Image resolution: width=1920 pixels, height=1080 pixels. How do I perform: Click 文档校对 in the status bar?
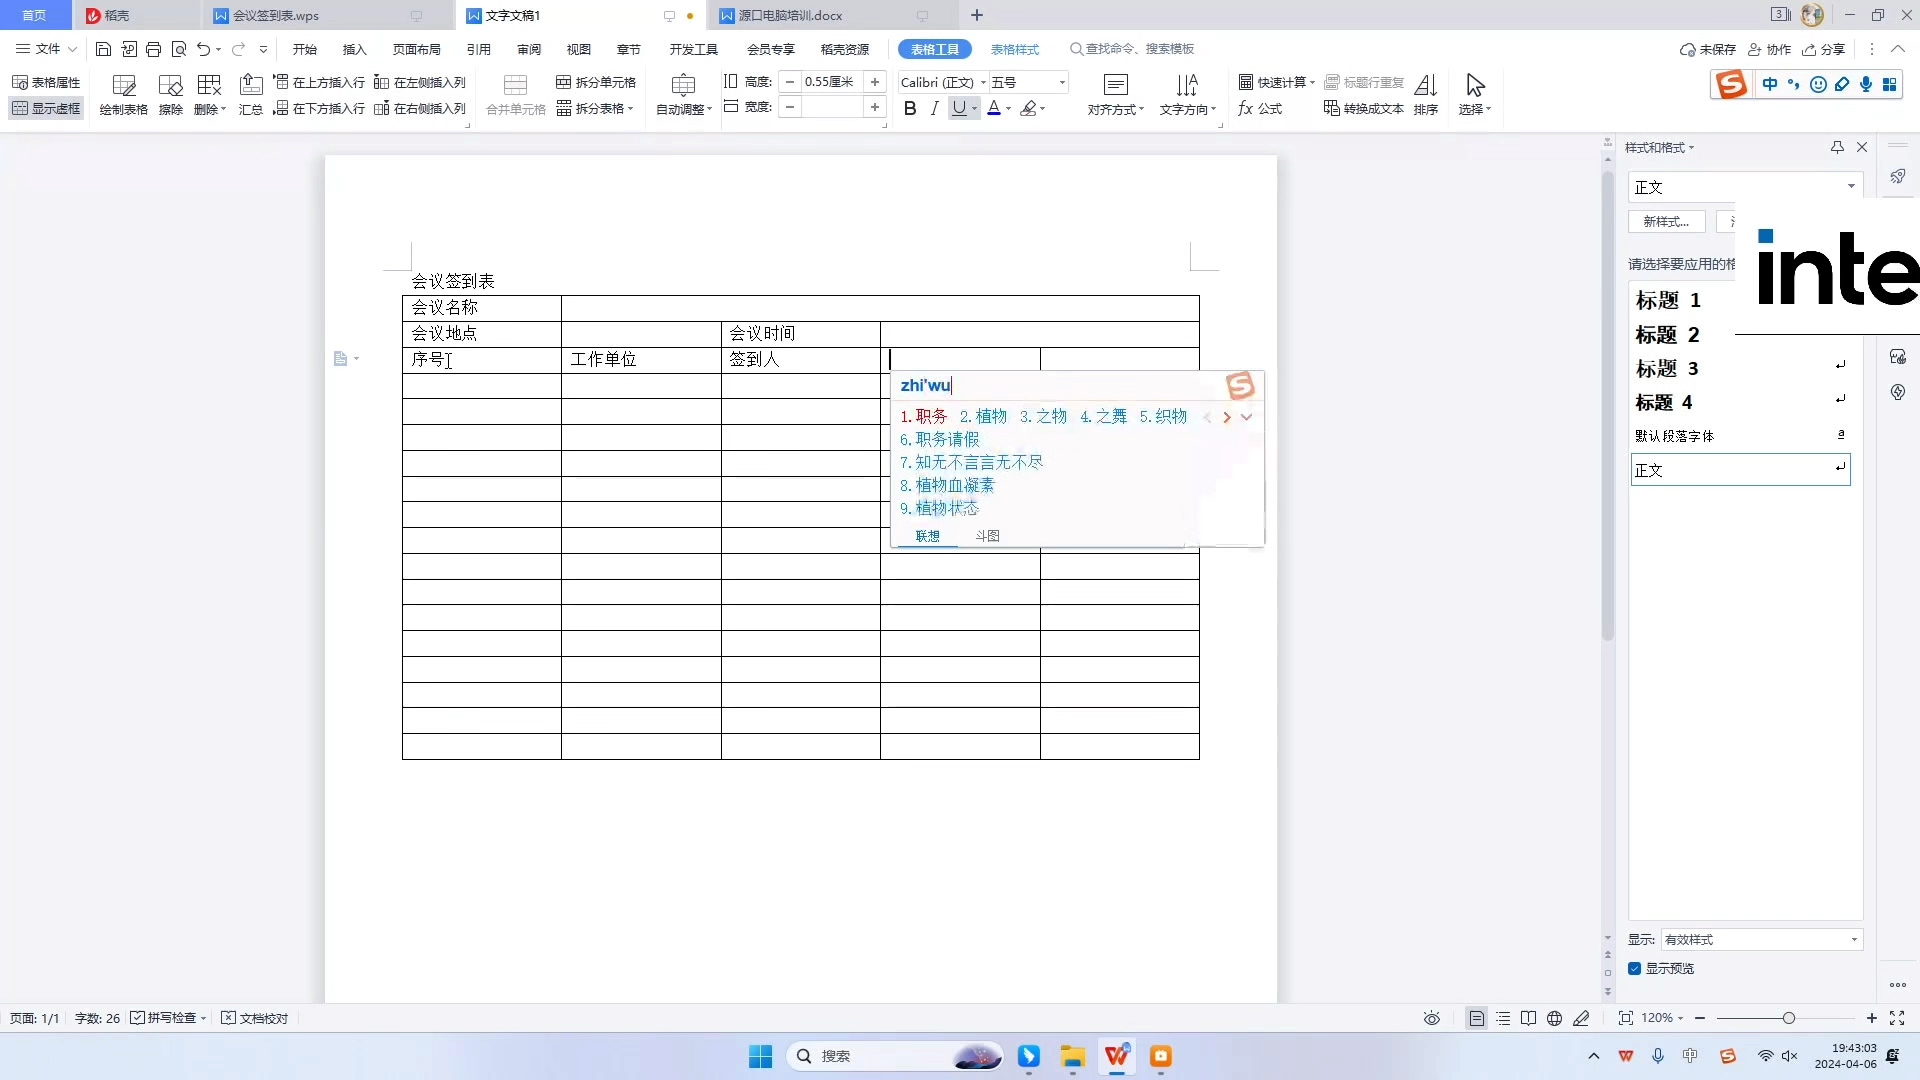click(x=263, y=1017)
